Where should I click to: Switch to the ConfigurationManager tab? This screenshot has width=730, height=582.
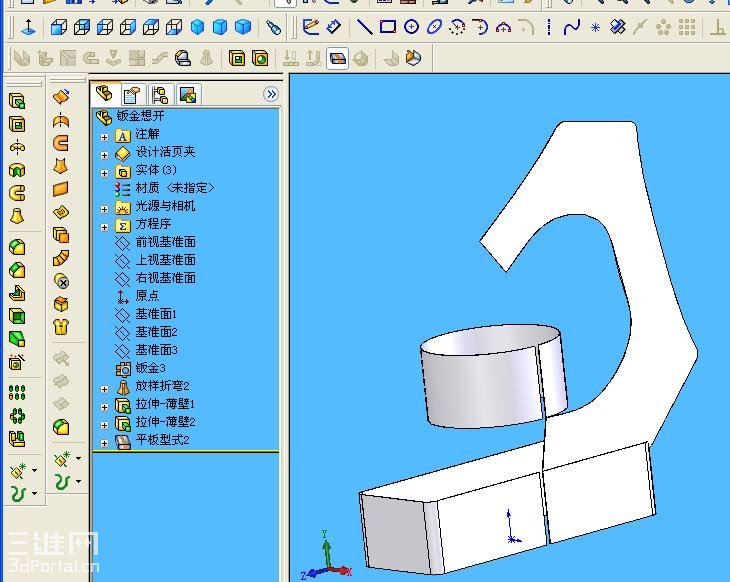[161, 95]
